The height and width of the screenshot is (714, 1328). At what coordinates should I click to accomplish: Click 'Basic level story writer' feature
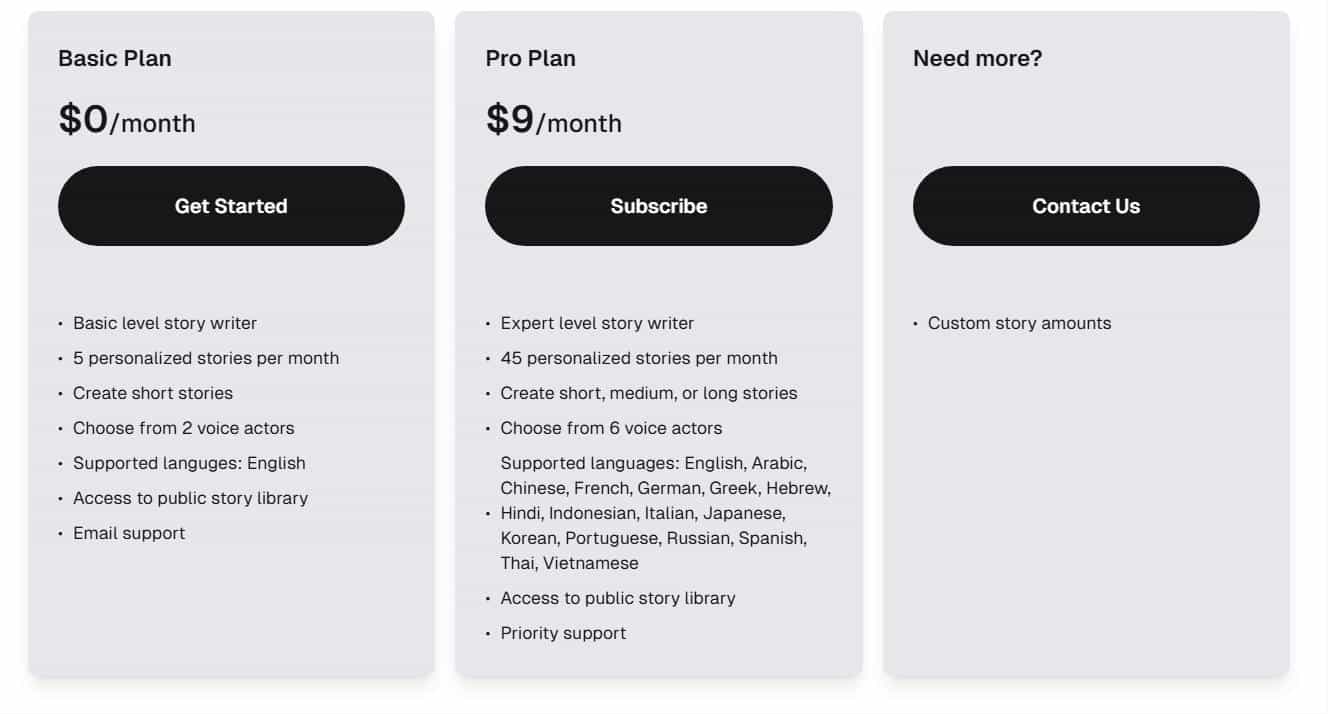[x=165, y=323]
